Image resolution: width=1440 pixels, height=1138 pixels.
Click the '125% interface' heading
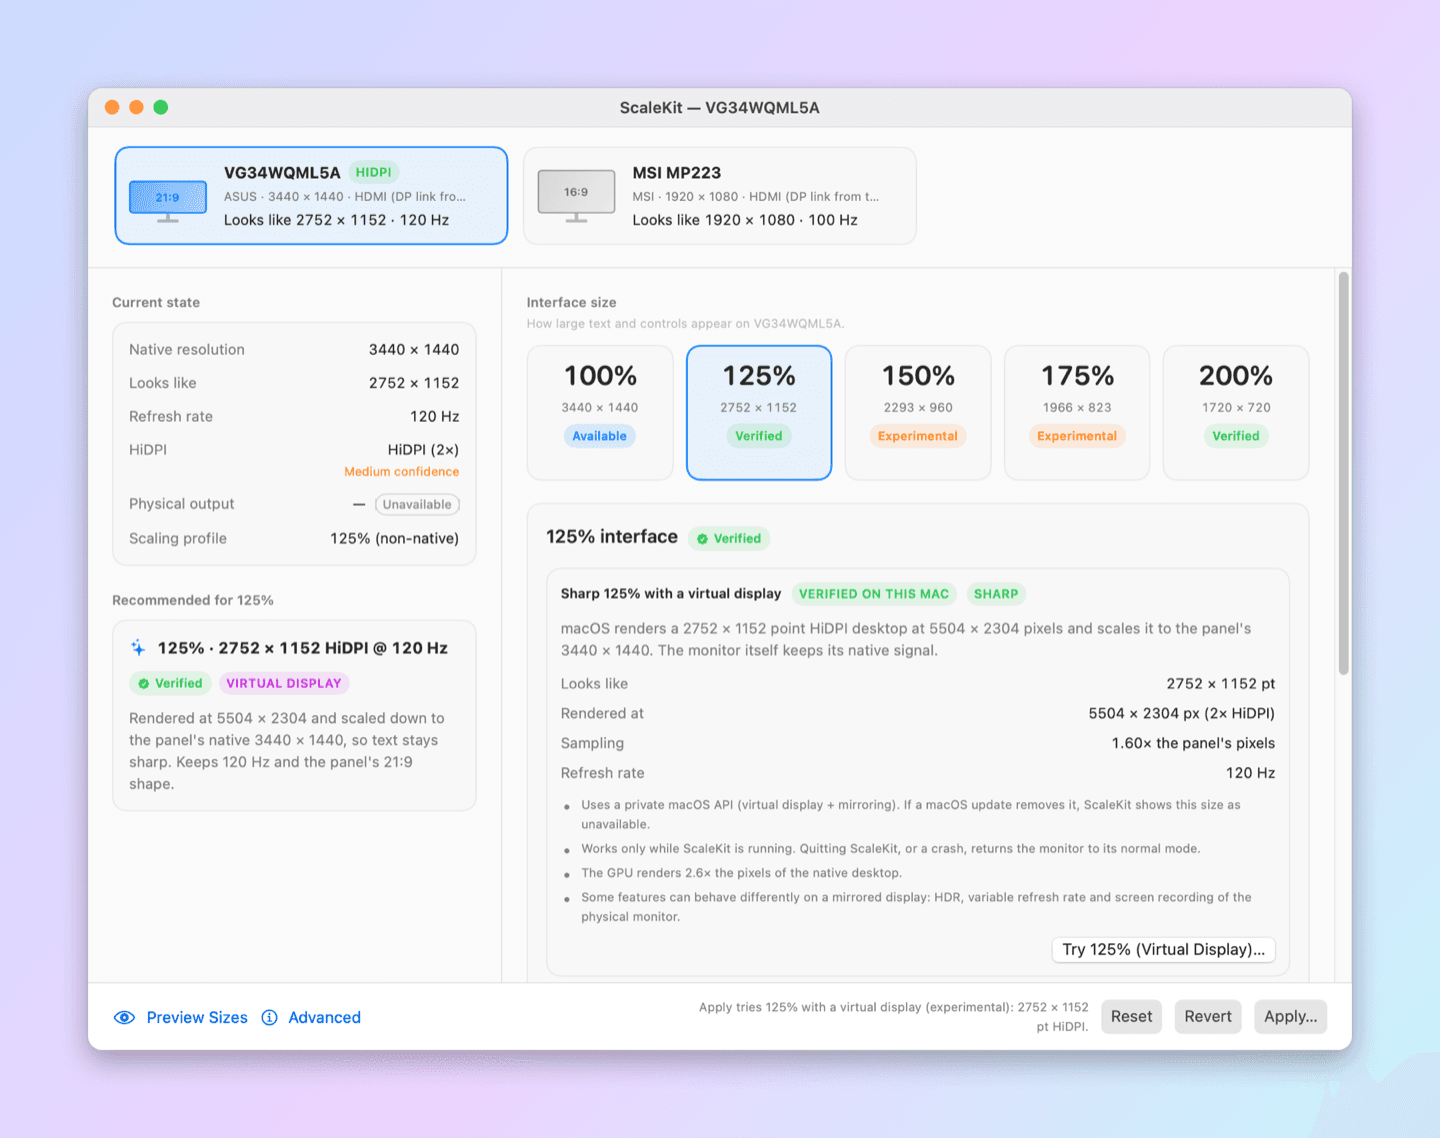(612, 537)
